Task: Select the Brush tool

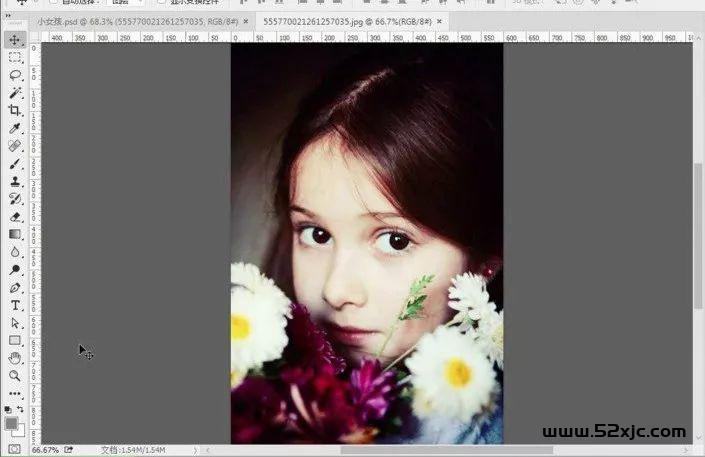Action: (15, 164)
